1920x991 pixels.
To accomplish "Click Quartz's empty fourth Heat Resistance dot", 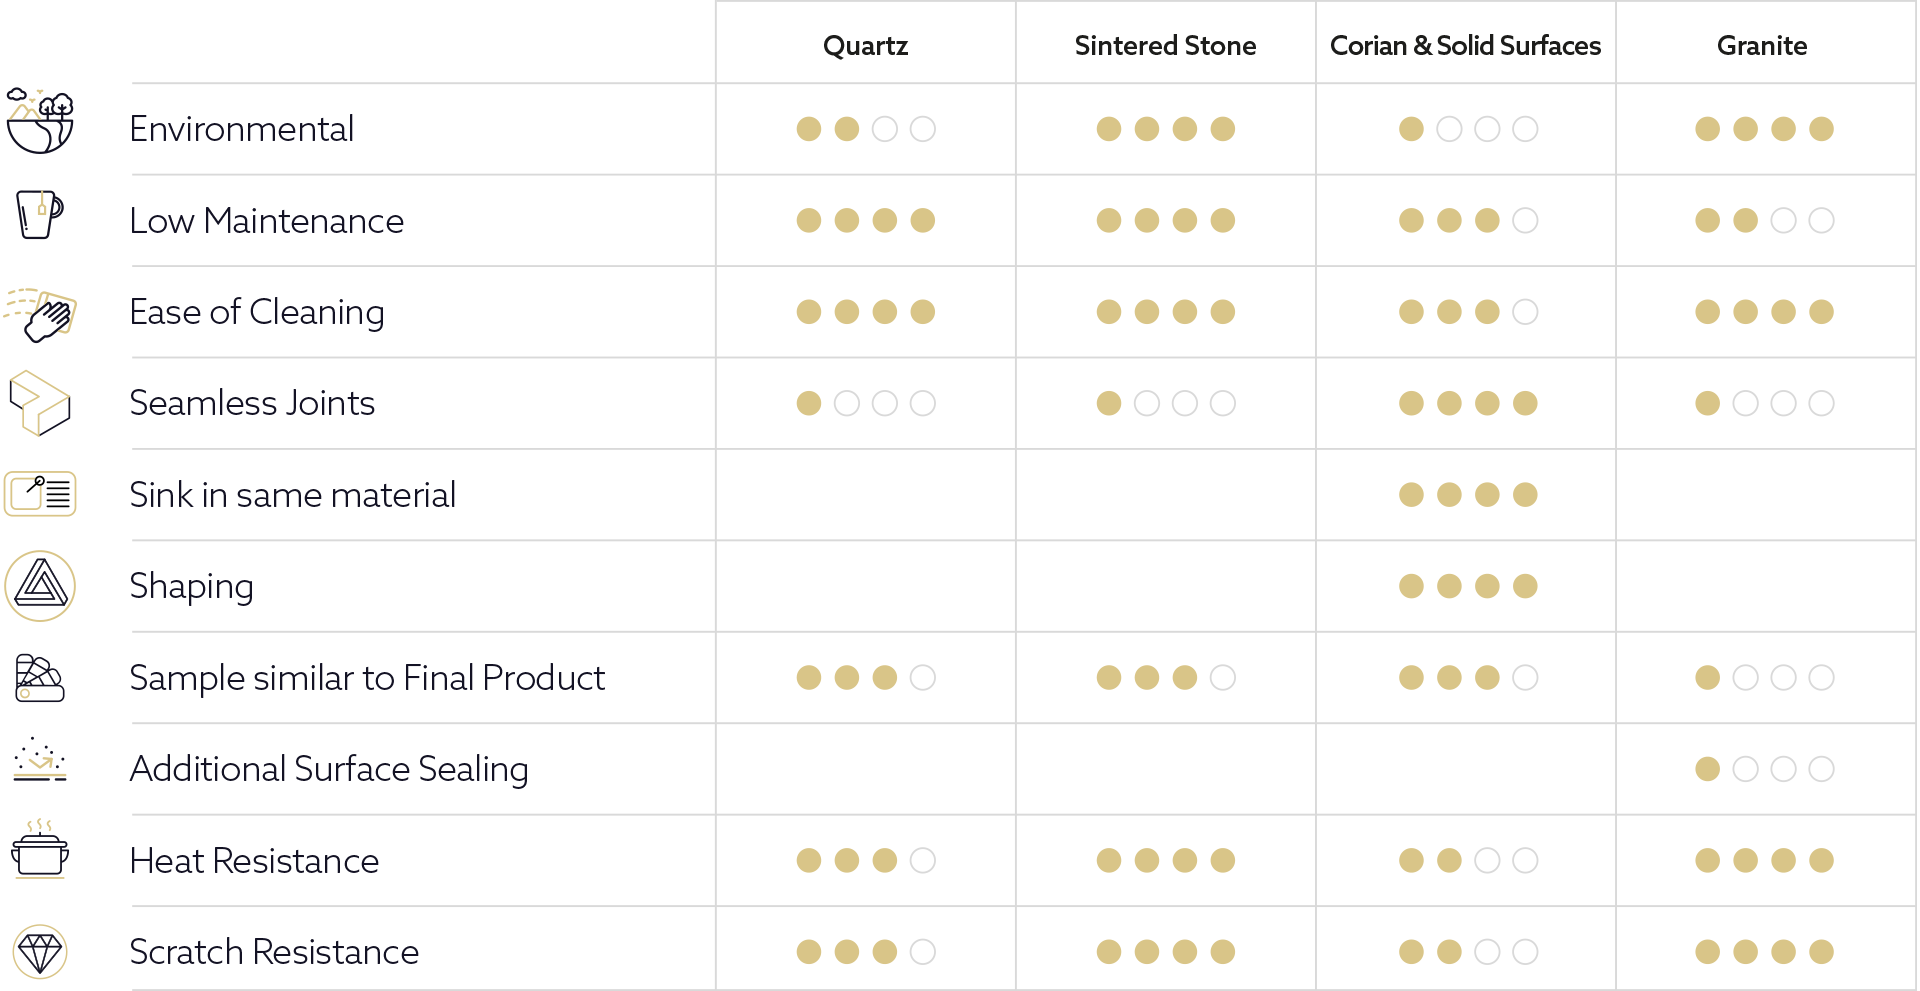I will click(923, 860).
